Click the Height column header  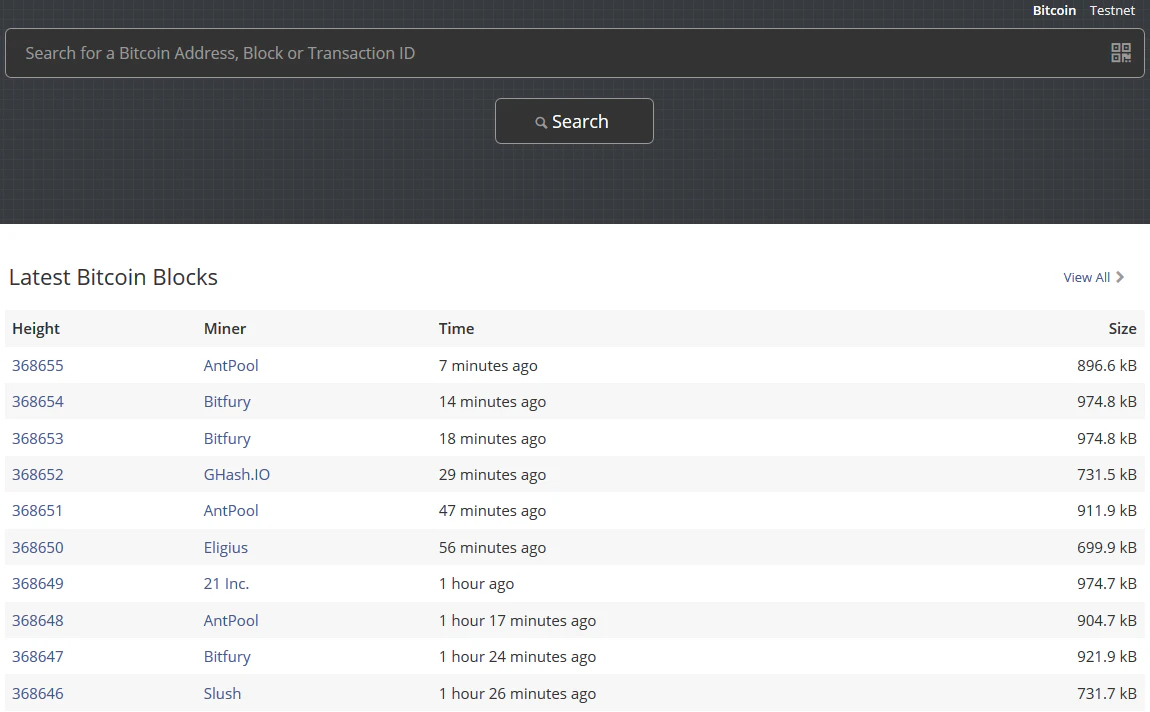[x=36, y=329]
